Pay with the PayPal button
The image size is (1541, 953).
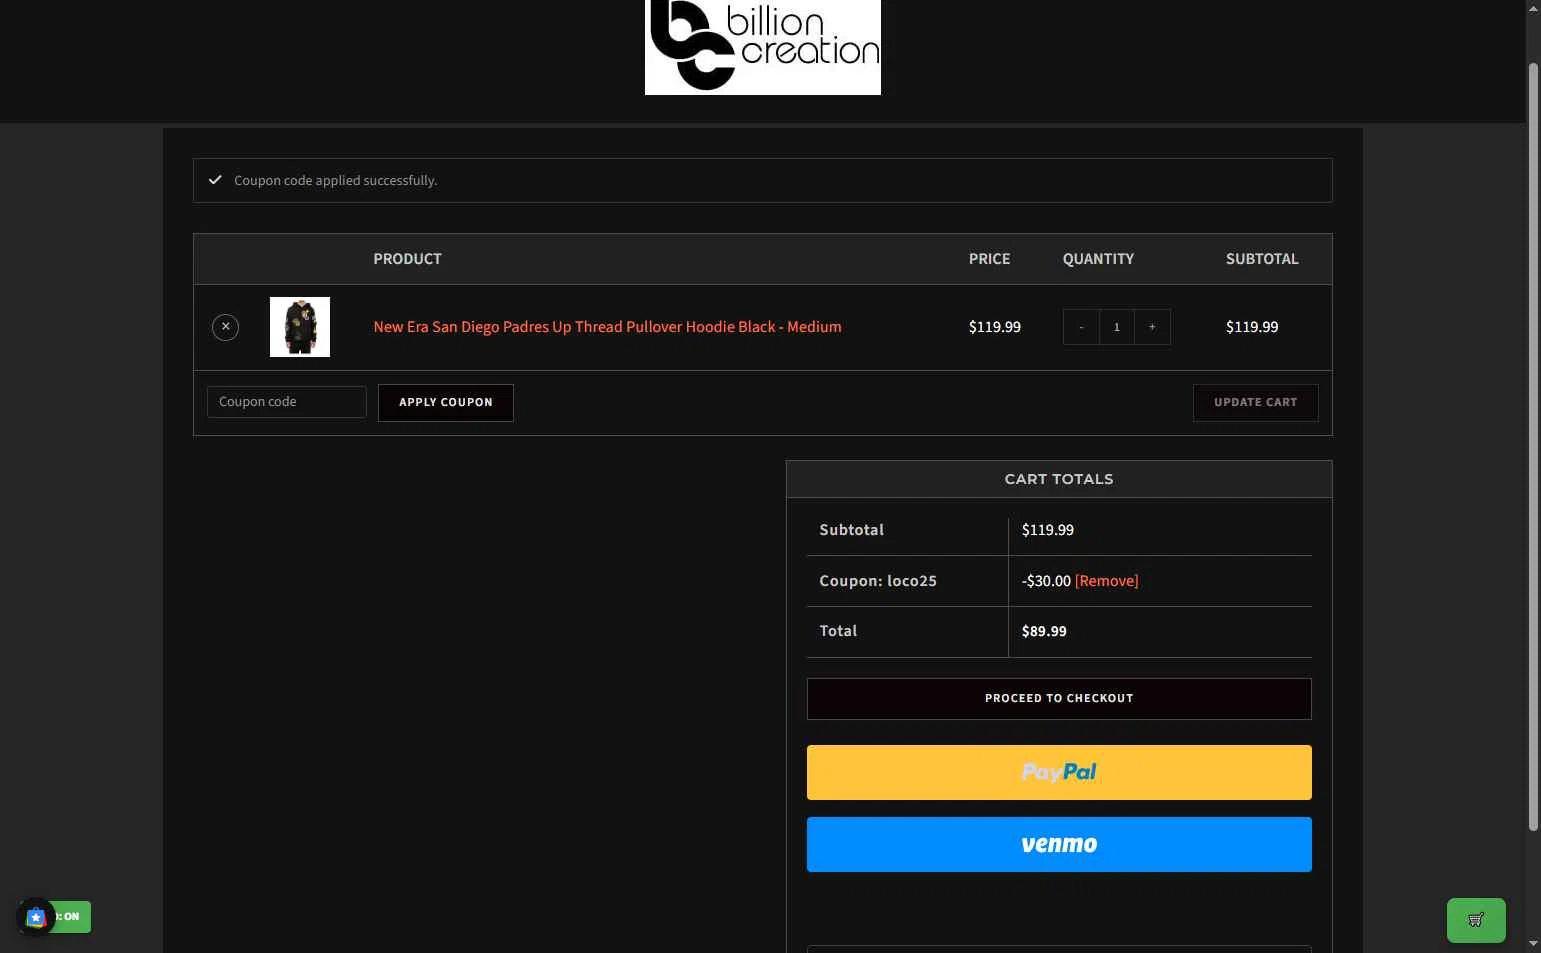pyautogui.click(x=1059, y=772)
